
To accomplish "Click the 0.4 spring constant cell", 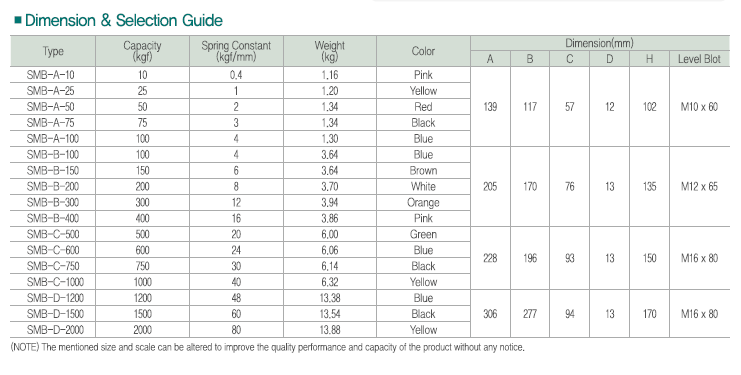I will point(236,75).
